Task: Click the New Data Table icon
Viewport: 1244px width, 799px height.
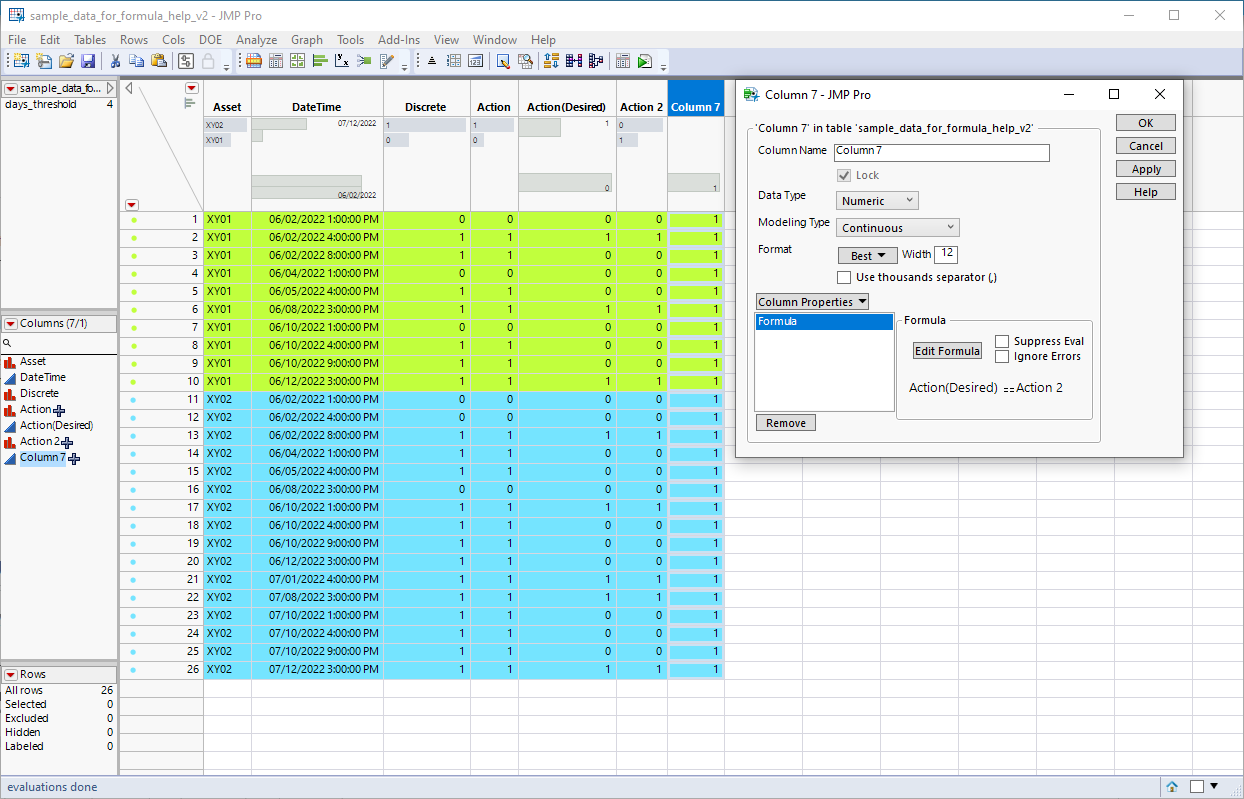Action: click(20, 61)
